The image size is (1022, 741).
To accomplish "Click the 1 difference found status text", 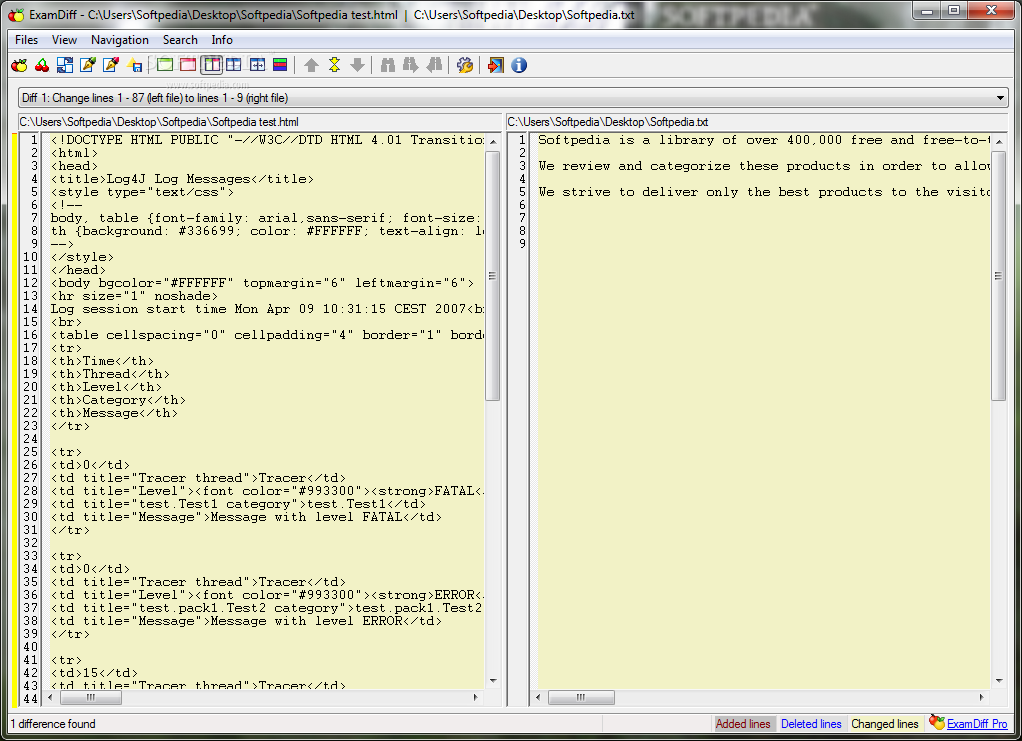I will (53, 724).
